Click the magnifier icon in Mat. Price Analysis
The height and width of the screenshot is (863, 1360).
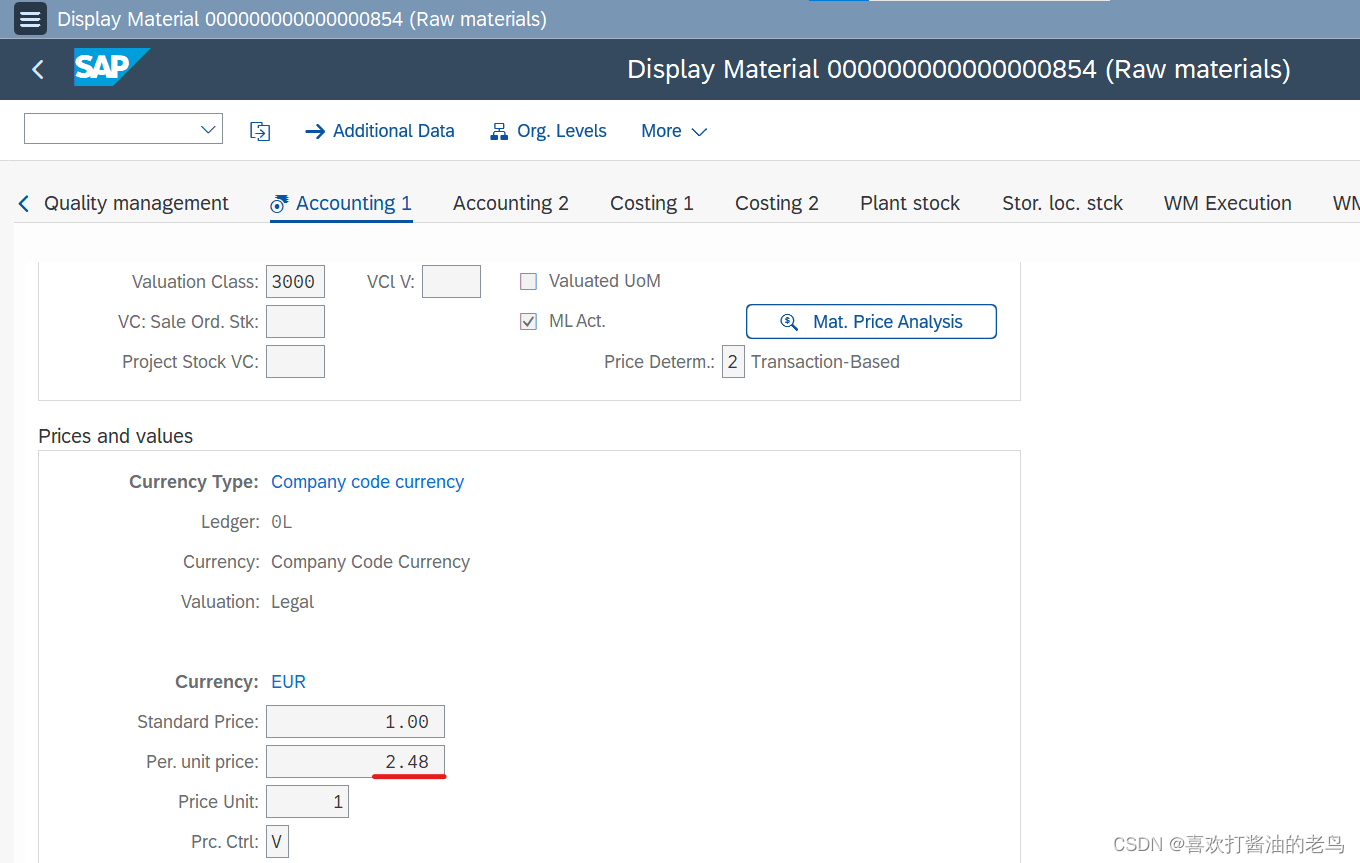789,322
